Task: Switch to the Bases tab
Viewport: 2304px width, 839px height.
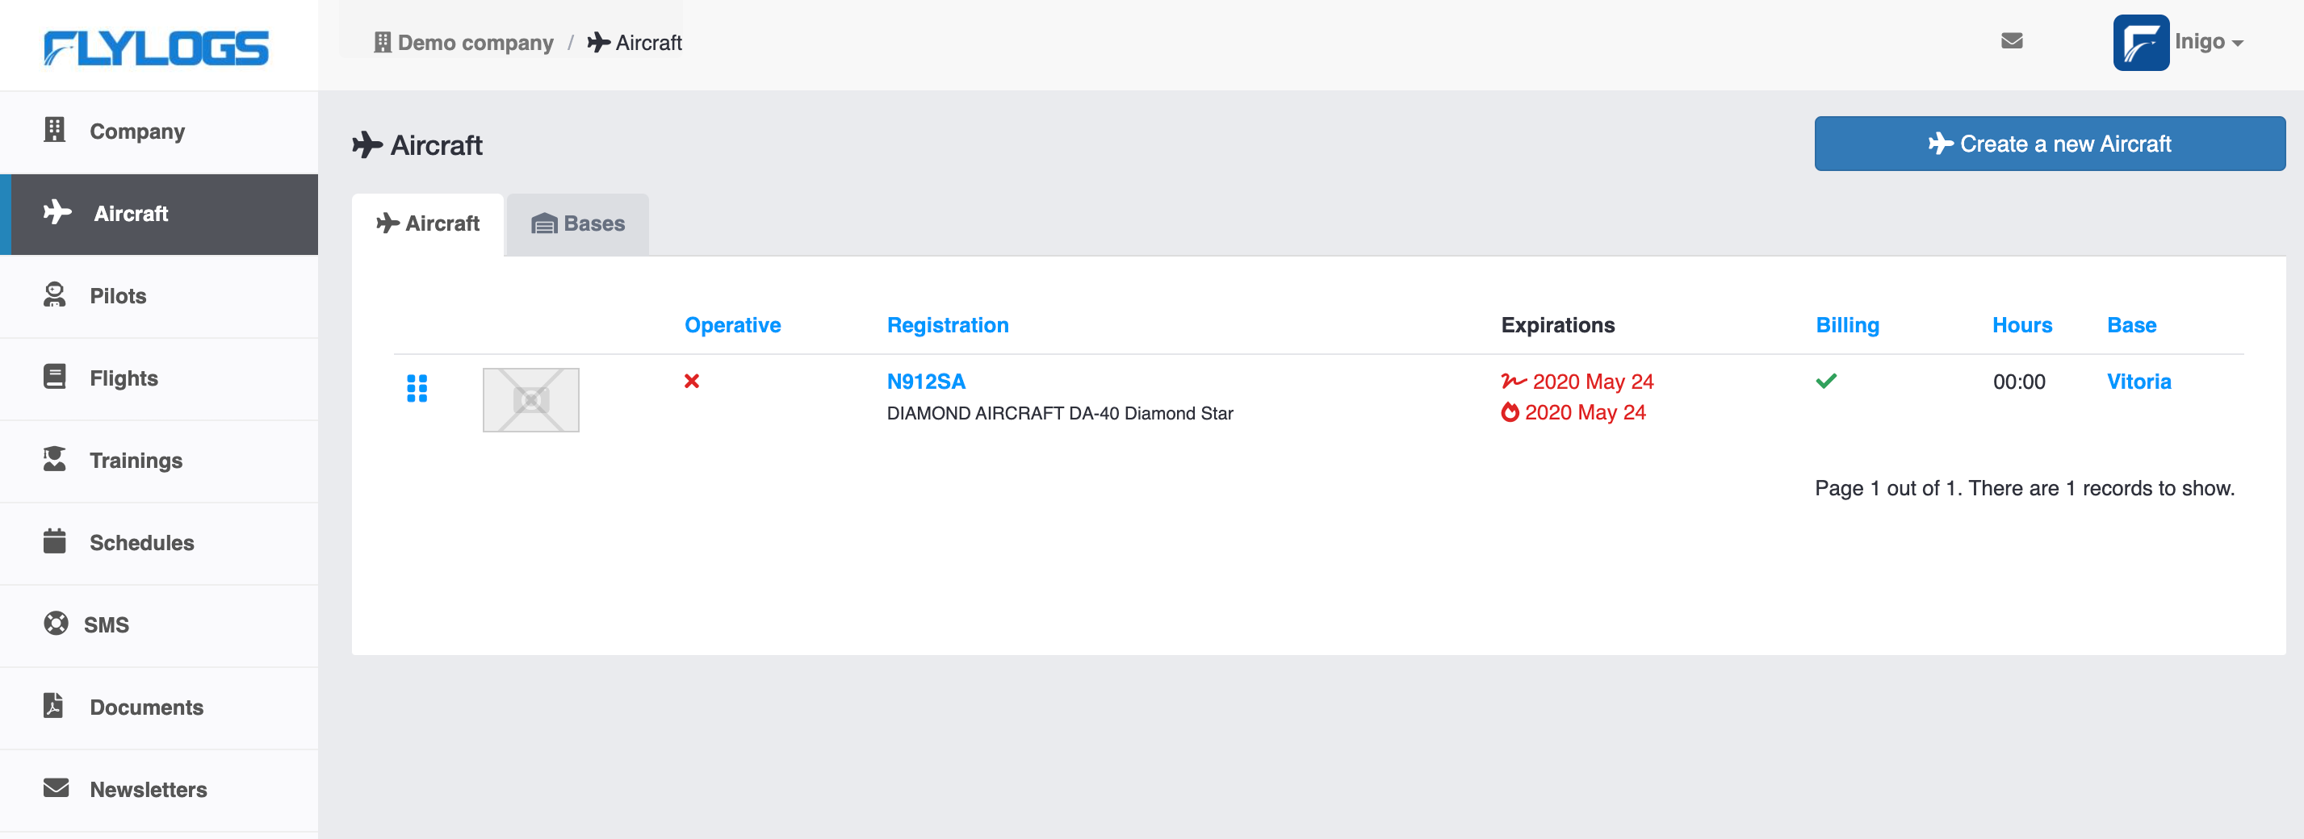Action: tap(578, 224)
